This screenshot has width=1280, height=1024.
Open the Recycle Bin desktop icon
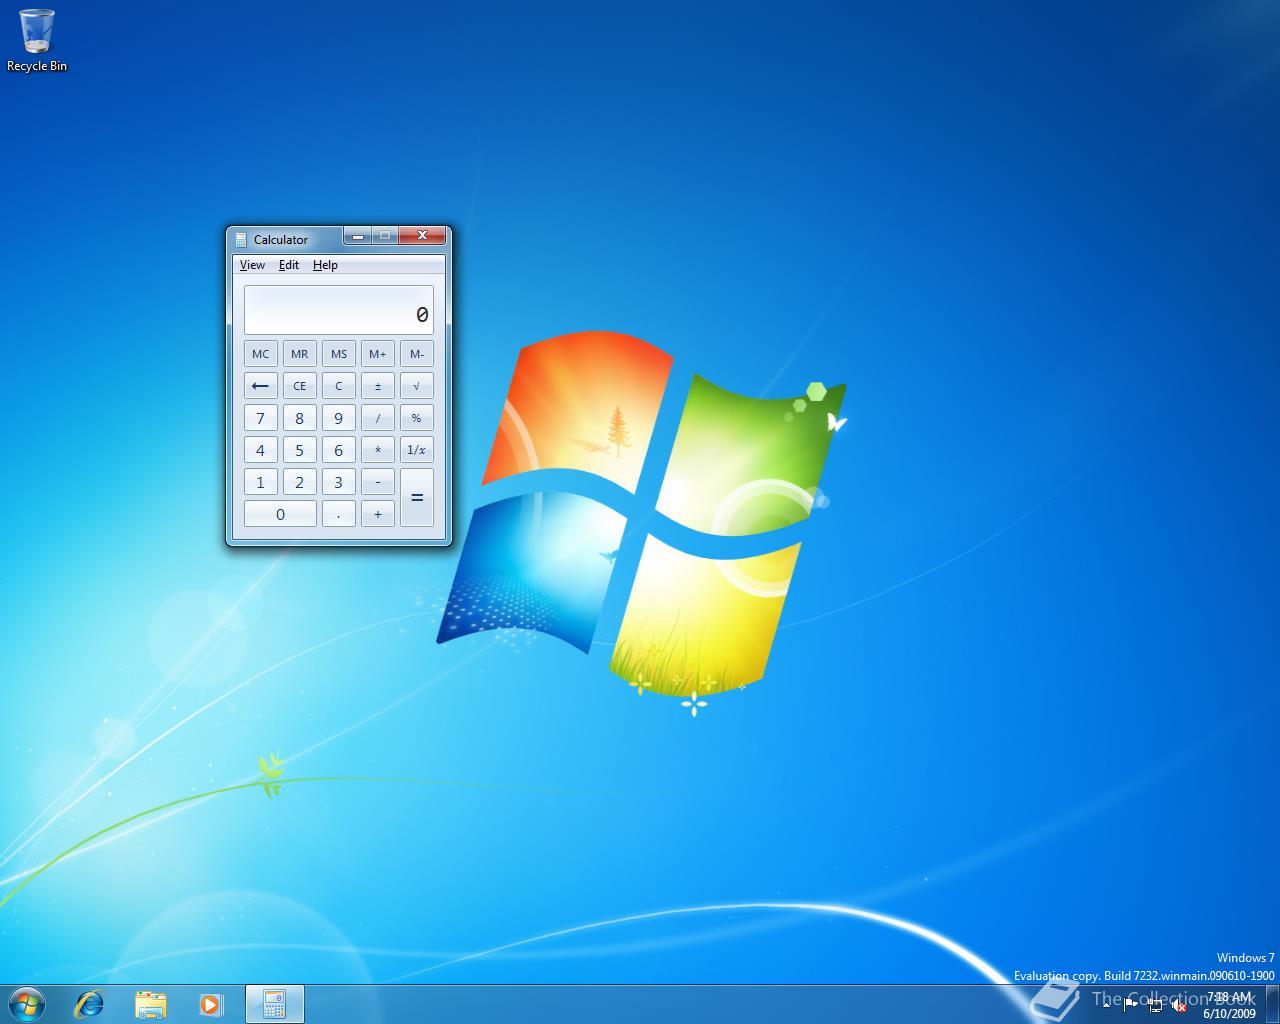37,40
